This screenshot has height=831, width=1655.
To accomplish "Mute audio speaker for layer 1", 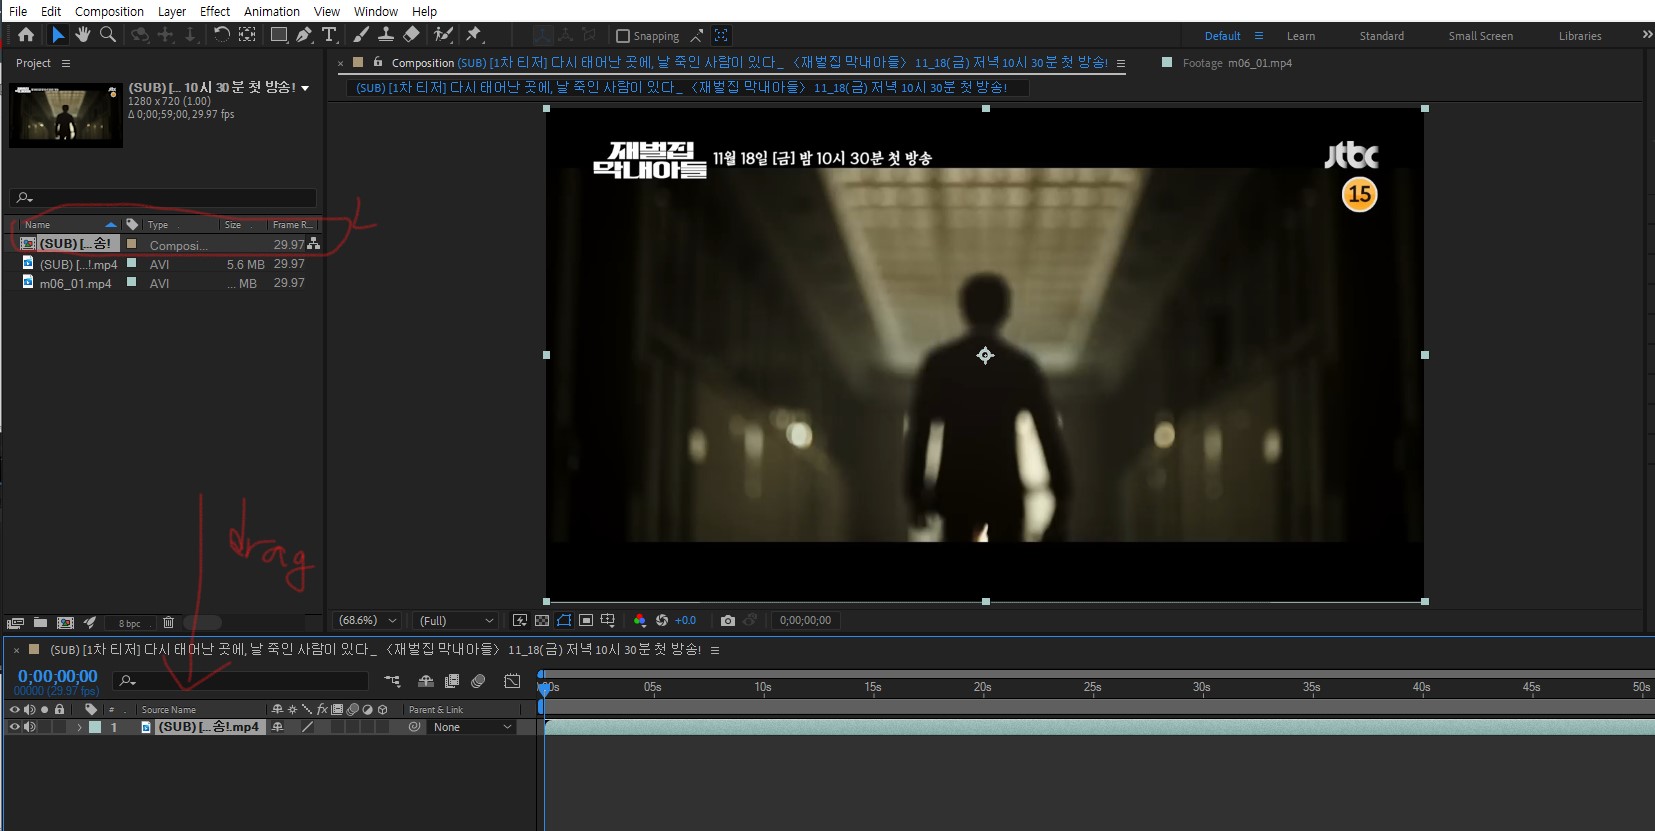I will 29,727.
